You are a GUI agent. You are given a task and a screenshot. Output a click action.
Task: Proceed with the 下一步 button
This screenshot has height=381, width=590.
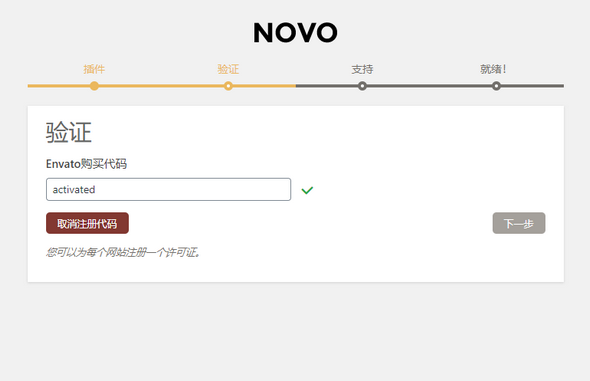[519, 223]
